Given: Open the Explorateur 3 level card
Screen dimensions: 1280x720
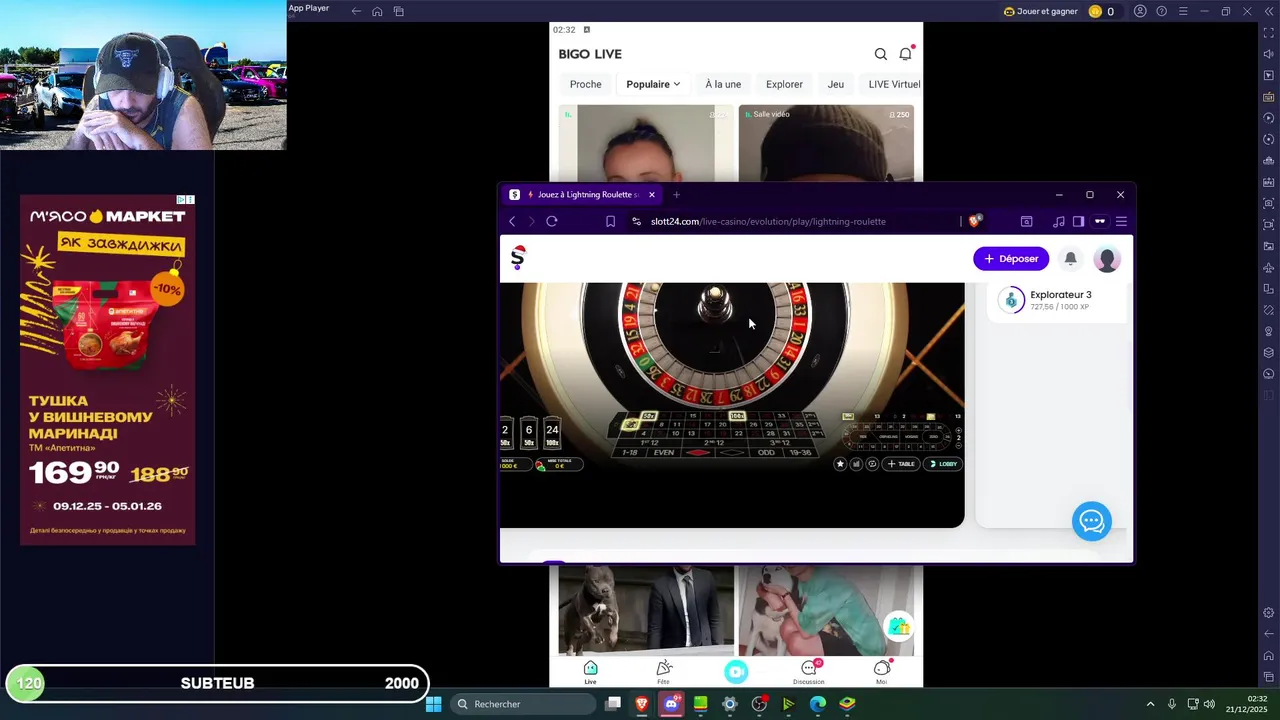Looking at the screenshot, I should (x=1057, y=300).
